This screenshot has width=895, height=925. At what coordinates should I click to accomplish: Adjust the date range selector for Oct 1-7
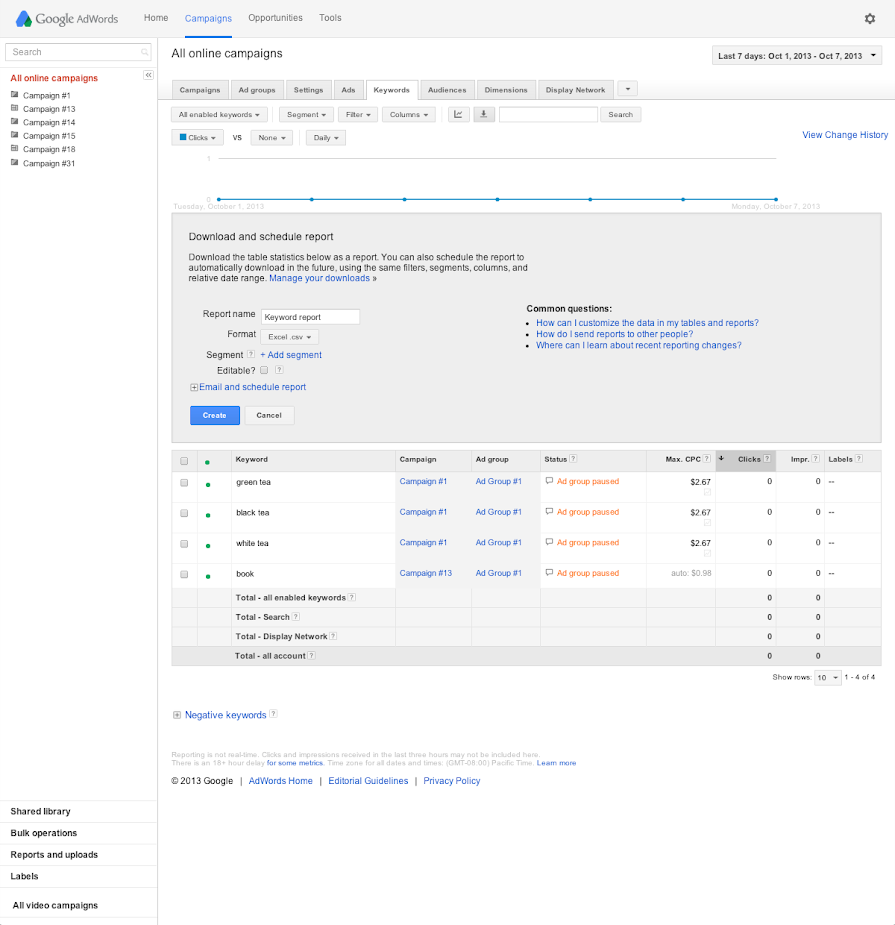click(x=796, y=55)
